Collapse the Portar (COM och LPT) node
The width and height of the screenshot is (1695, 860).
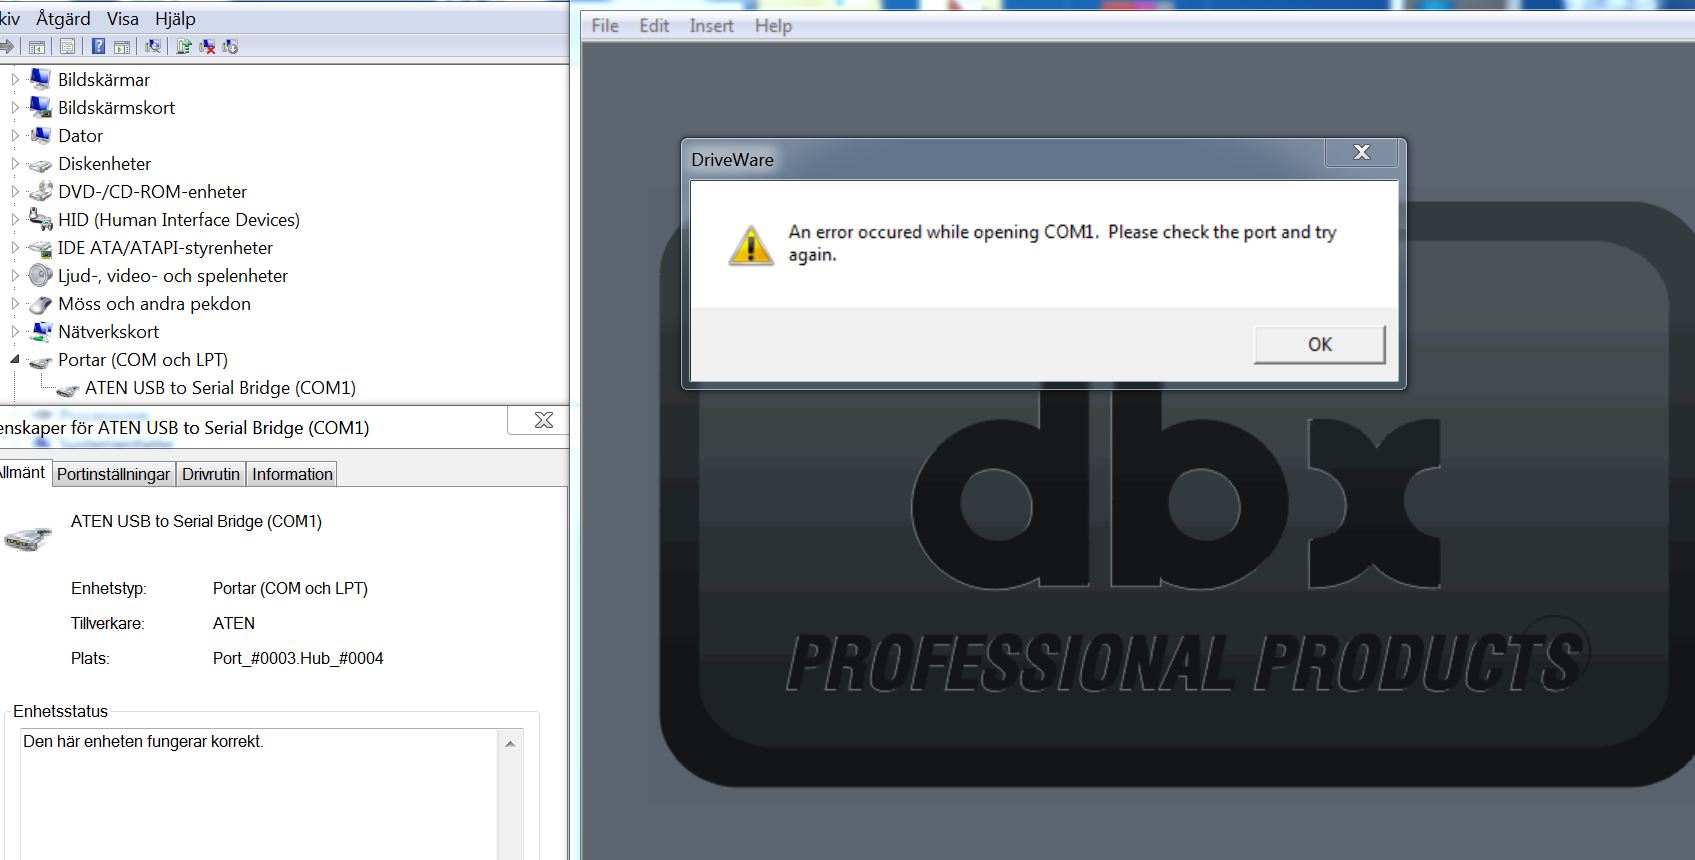[x=15, y=359]
